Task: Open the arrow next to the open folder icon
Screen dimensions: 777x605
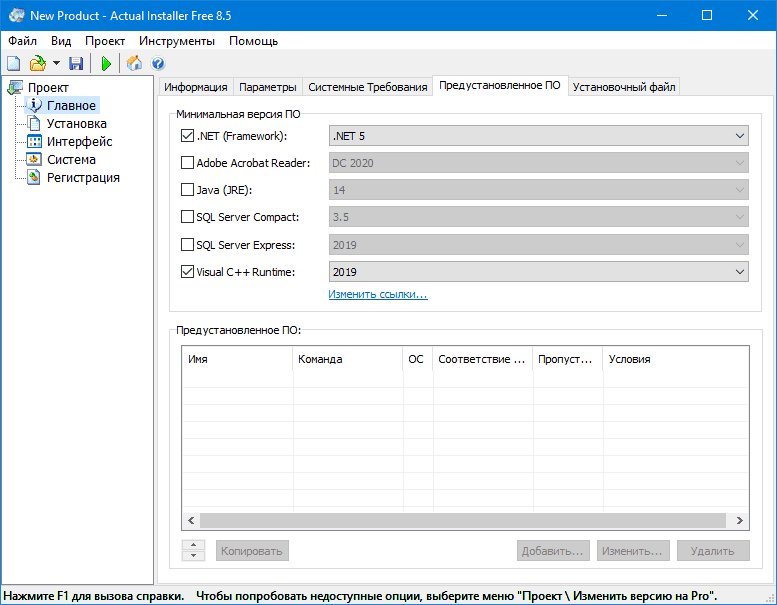Action: click(x=56, y=64)
